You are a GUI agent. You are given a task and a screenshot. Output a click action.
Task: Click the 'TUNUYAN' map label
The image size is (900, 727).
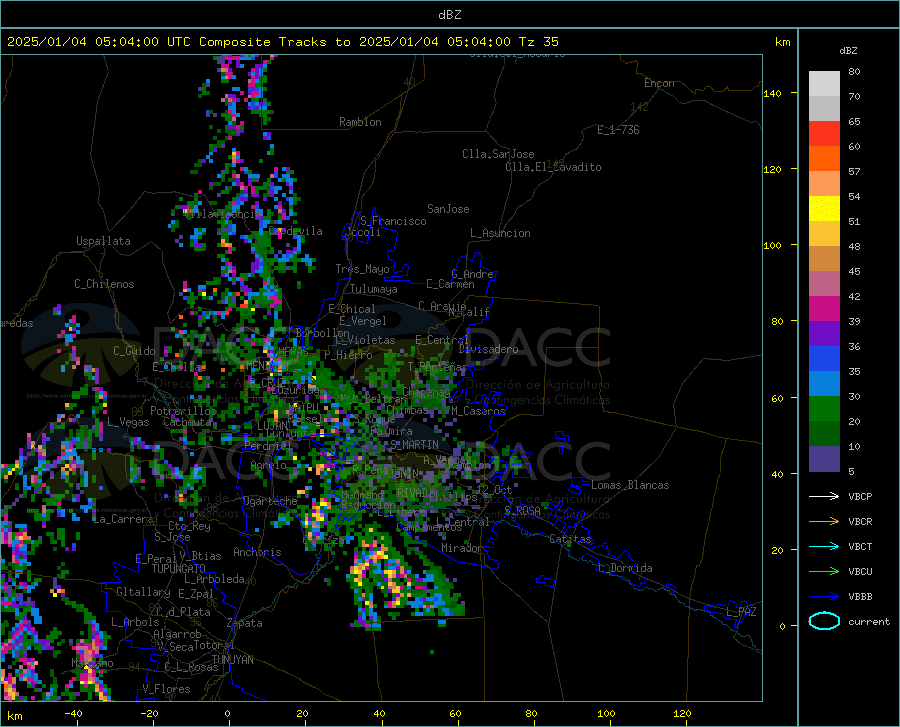tap(232, 660)
